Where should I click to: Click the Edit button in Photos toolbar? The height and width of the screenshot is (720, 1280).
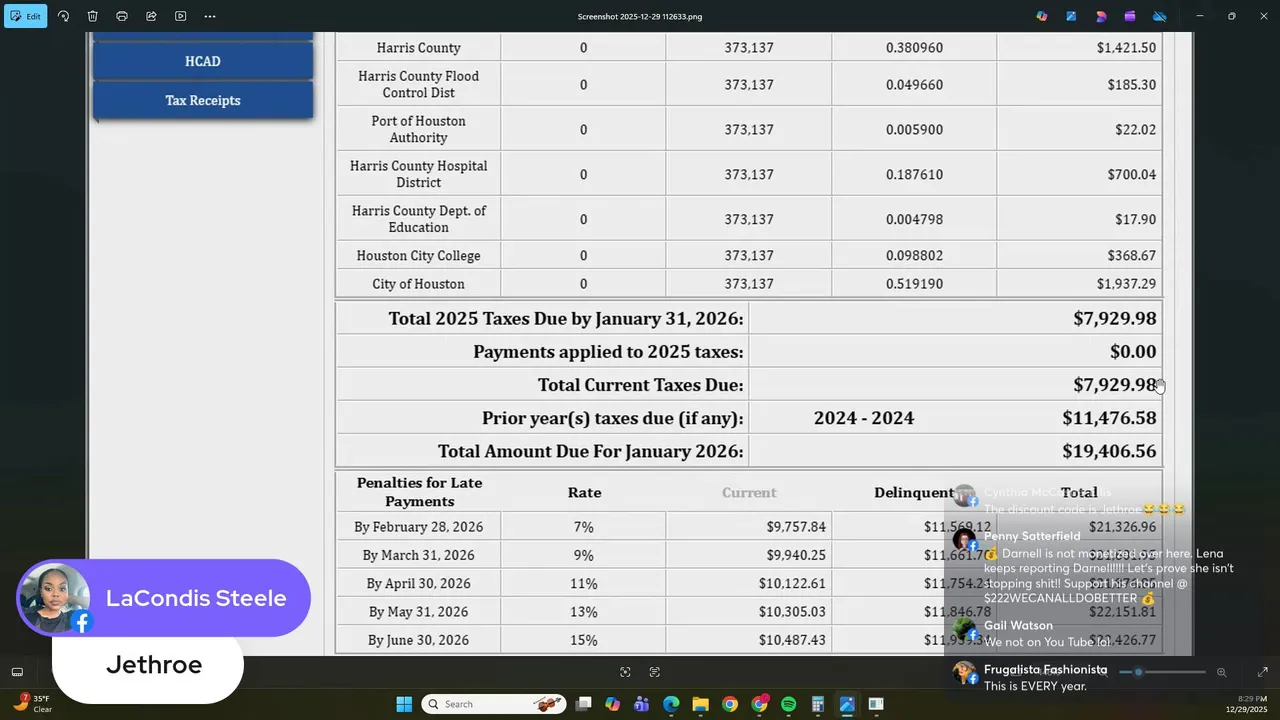tap(26, 16)
